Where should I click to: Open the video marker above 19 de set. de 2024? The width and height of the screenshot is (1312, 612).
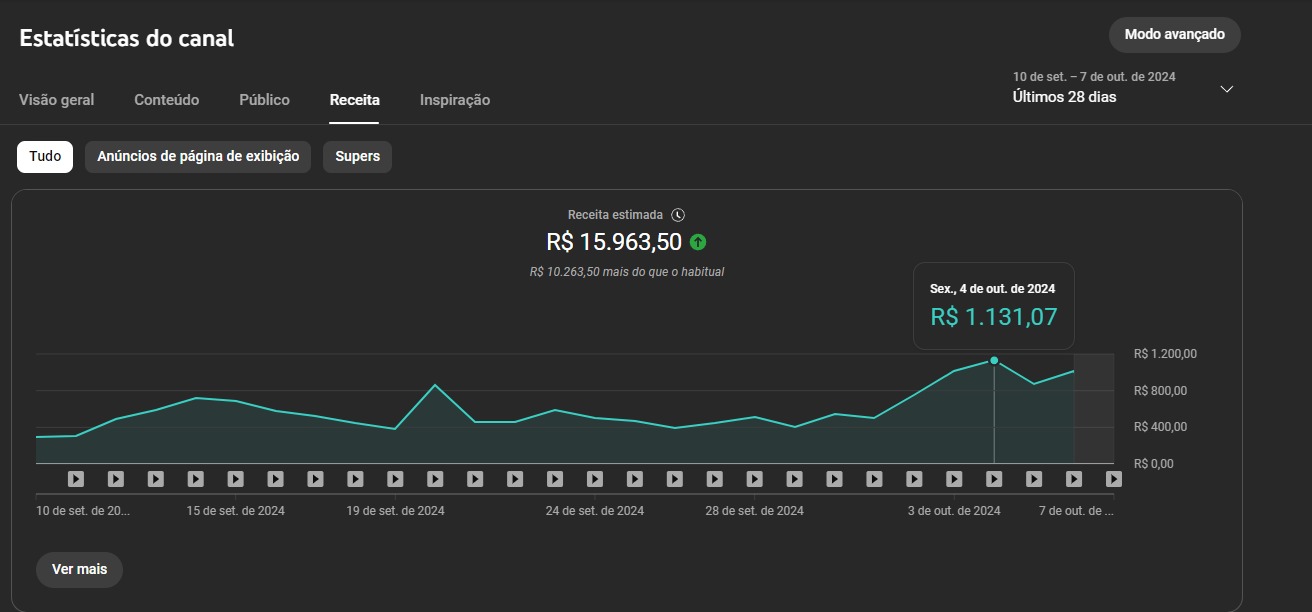point(395,479)
